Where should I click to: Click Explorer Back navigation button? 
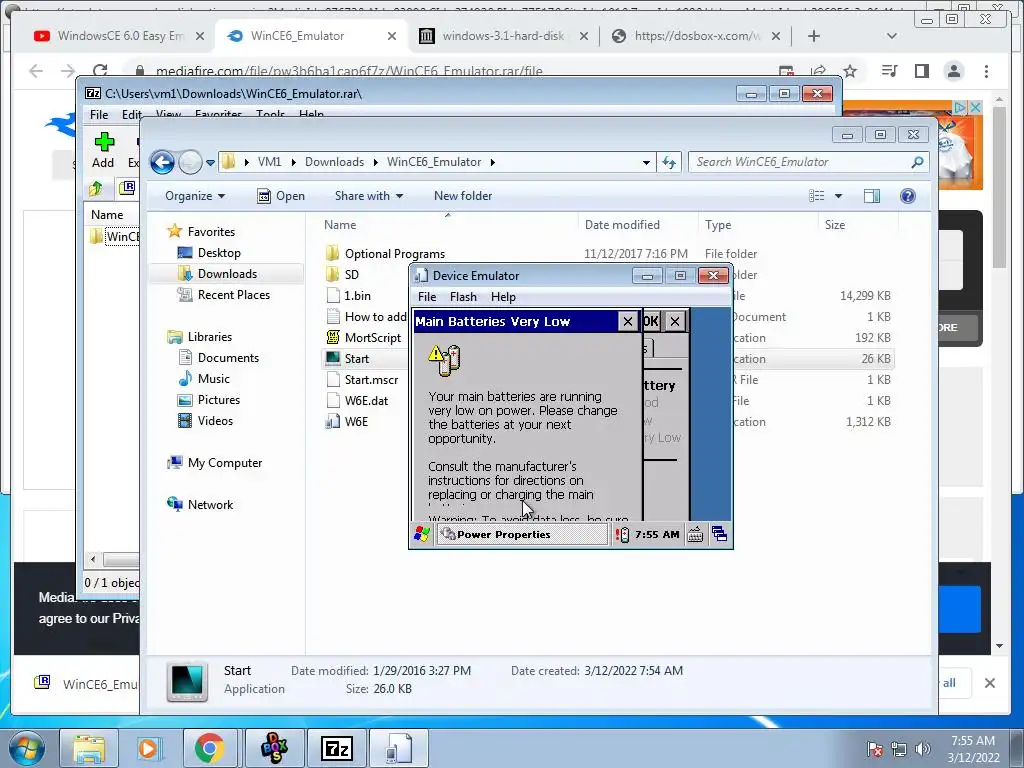pos(163,162)
